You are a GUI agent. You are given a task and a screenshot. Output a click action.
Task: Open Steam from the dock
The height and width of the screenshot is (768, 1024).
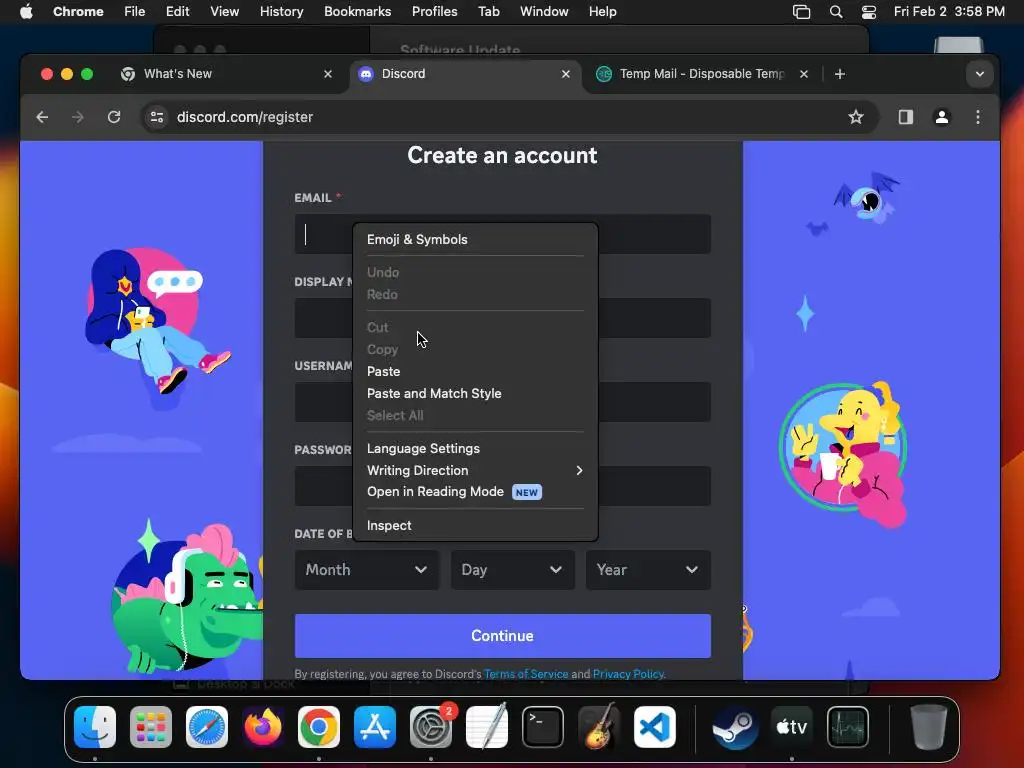pyautogui.click(x=735, y=727)
